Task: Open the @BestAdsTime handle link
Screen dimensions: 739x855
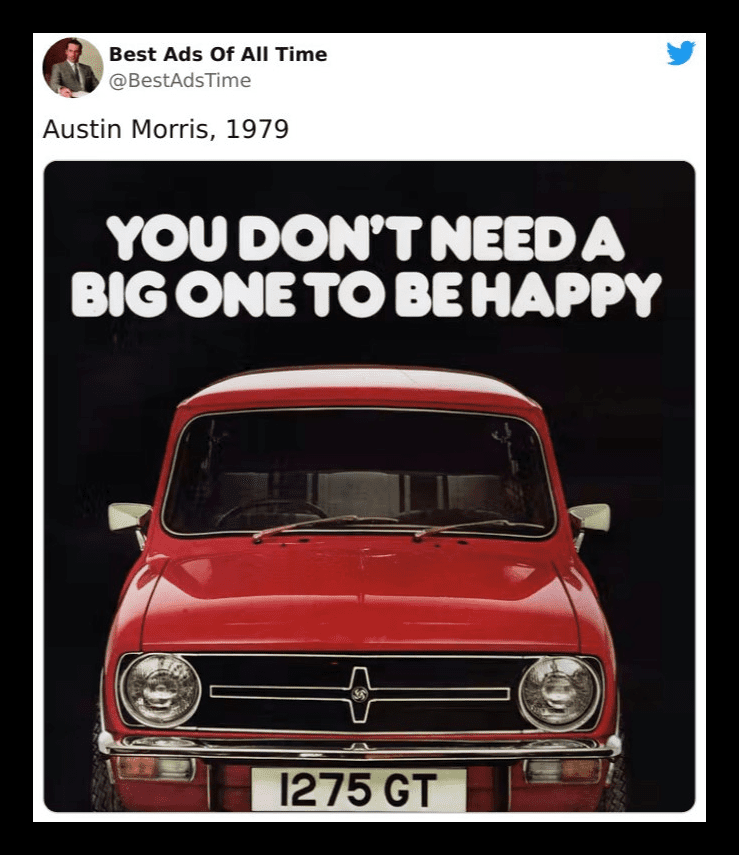Action: tap(180, 80)
